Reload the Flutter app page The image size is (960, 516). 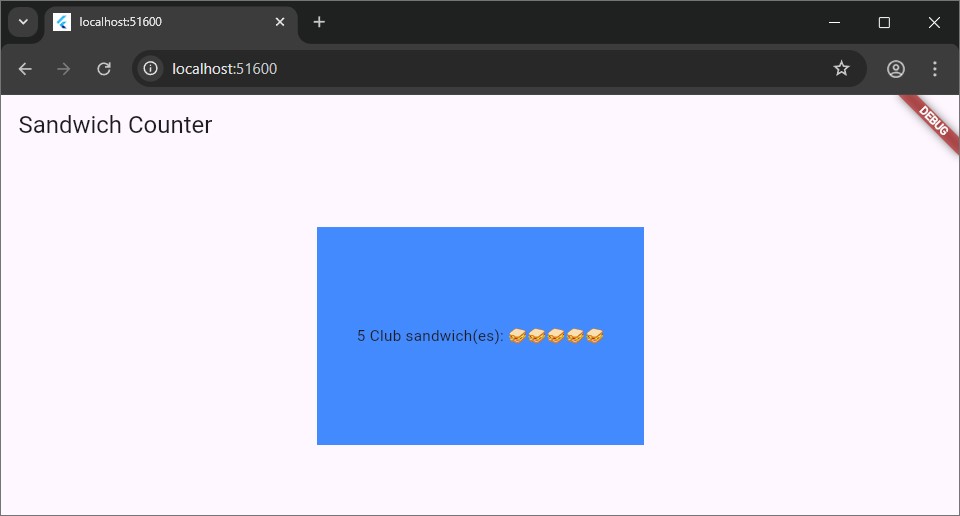tap(103, 69)
